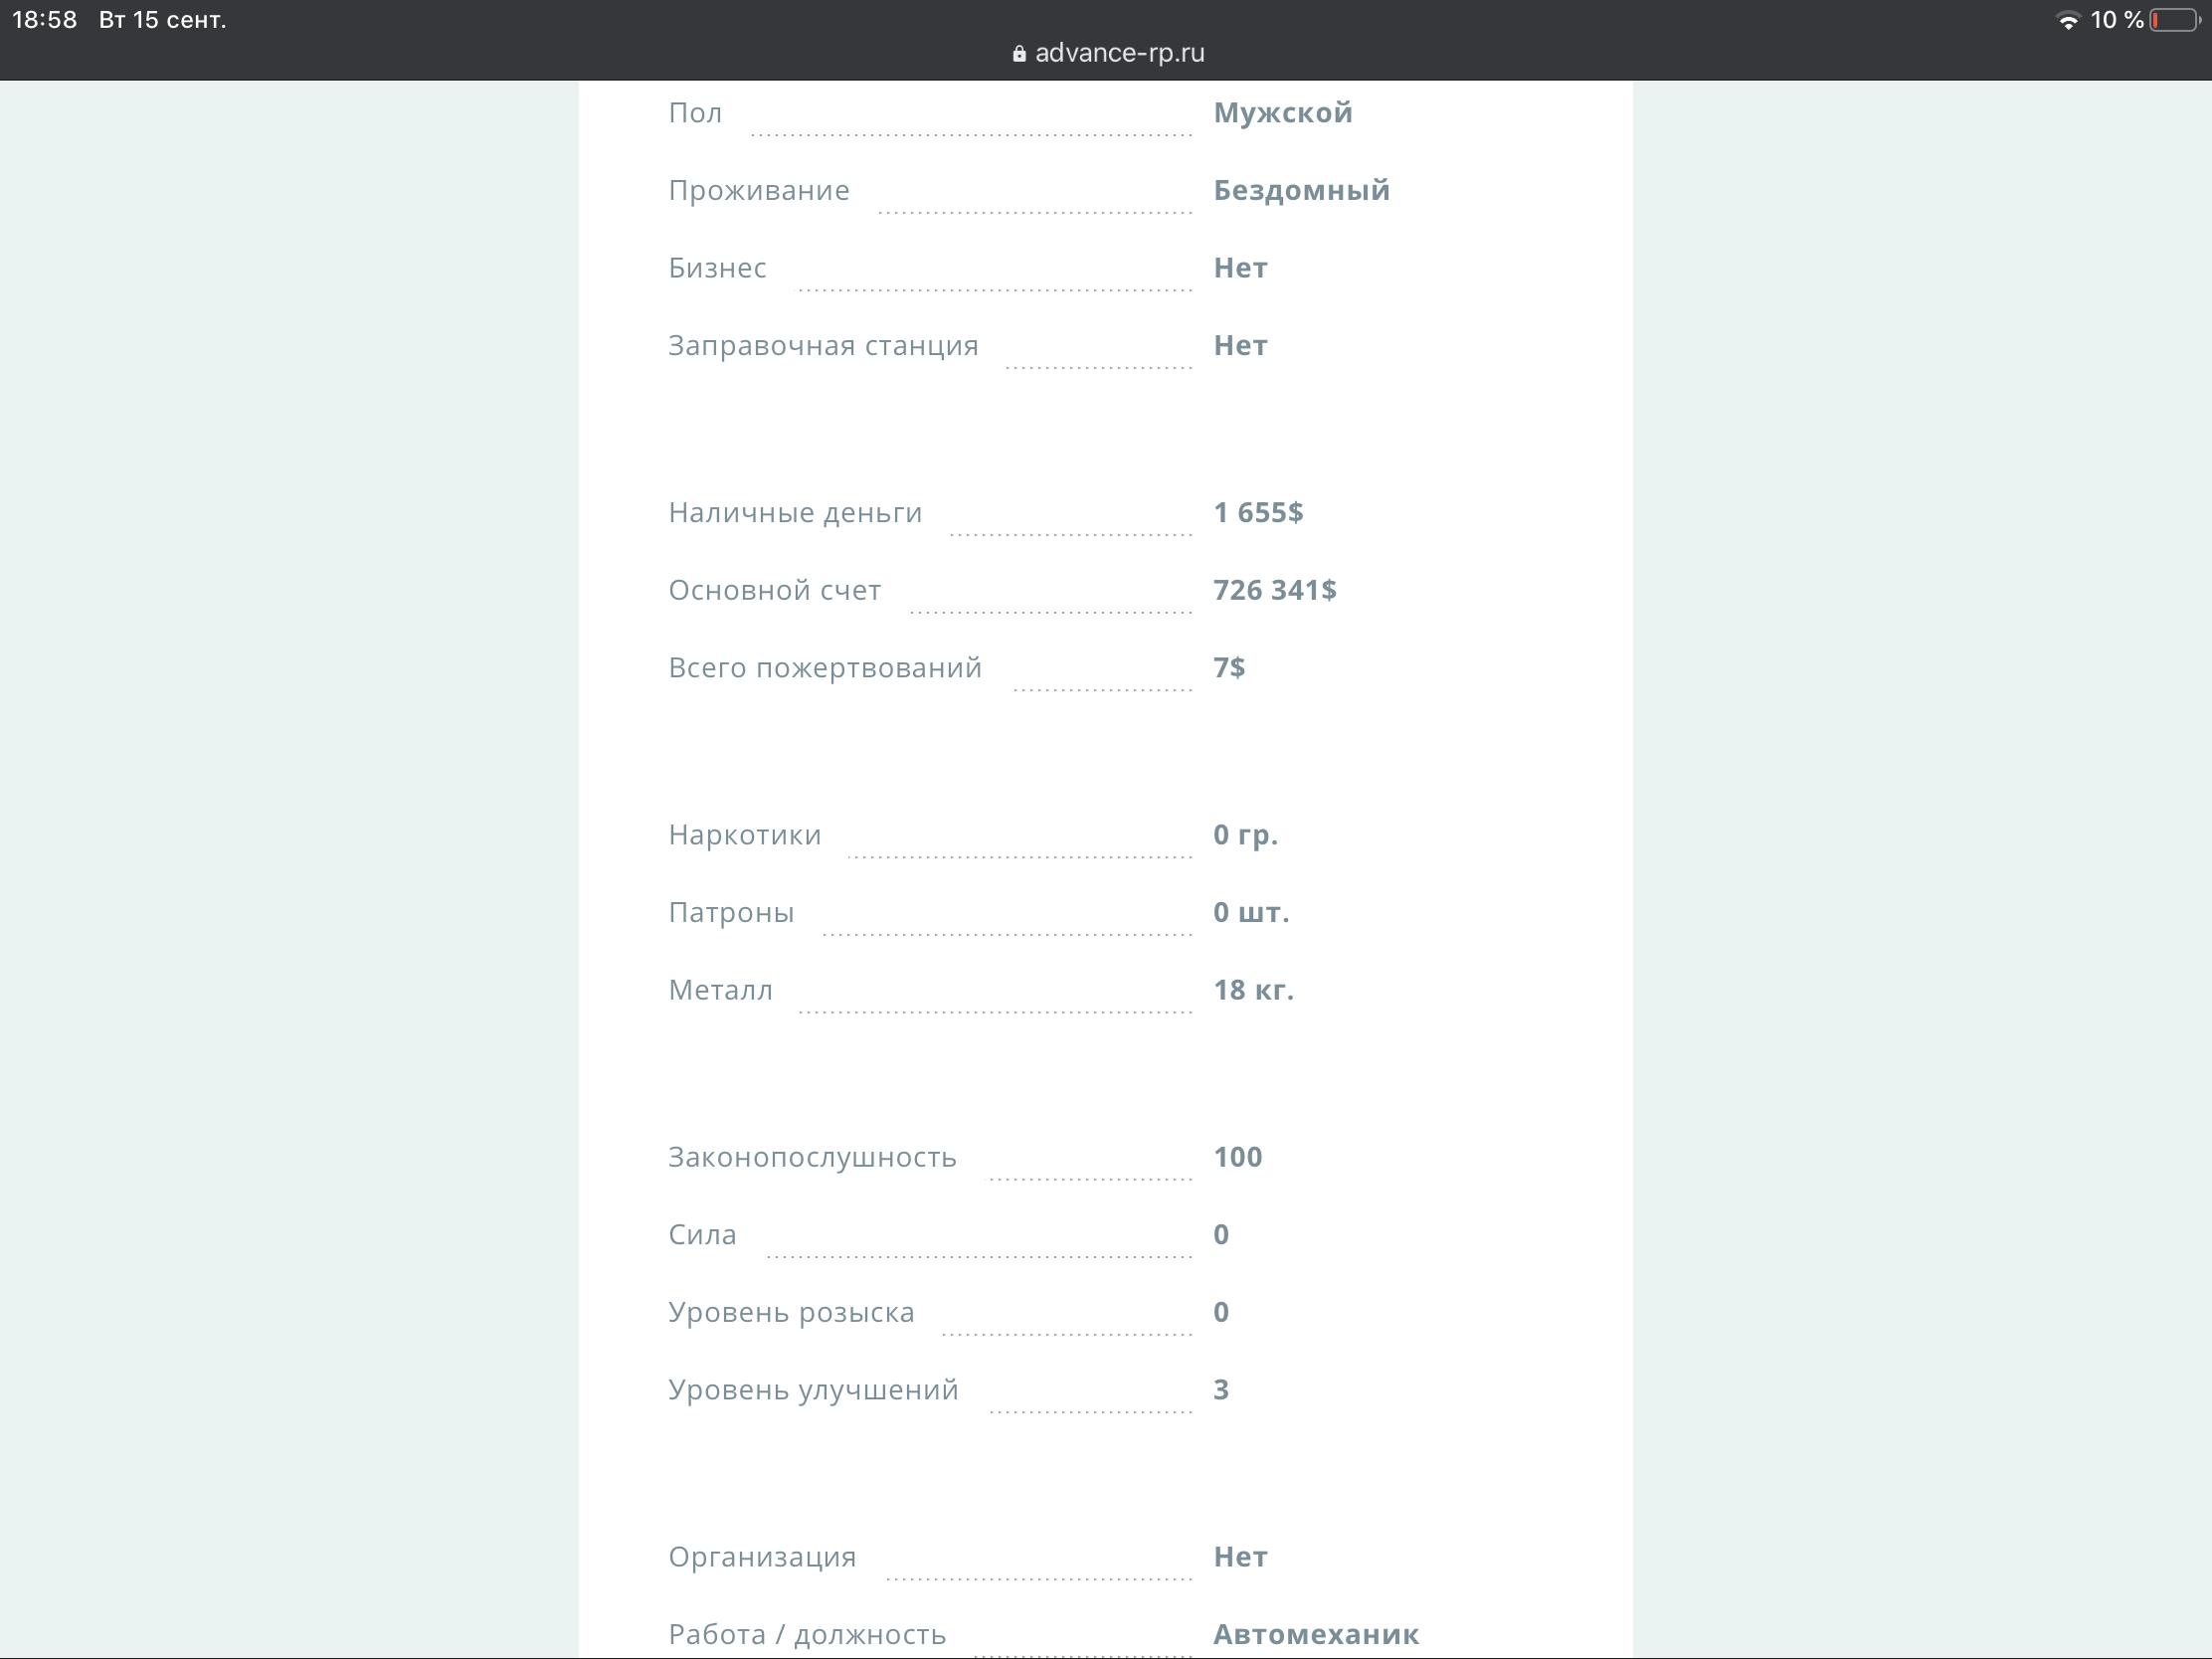Select the 'Организация' label

coord(763,1557)
